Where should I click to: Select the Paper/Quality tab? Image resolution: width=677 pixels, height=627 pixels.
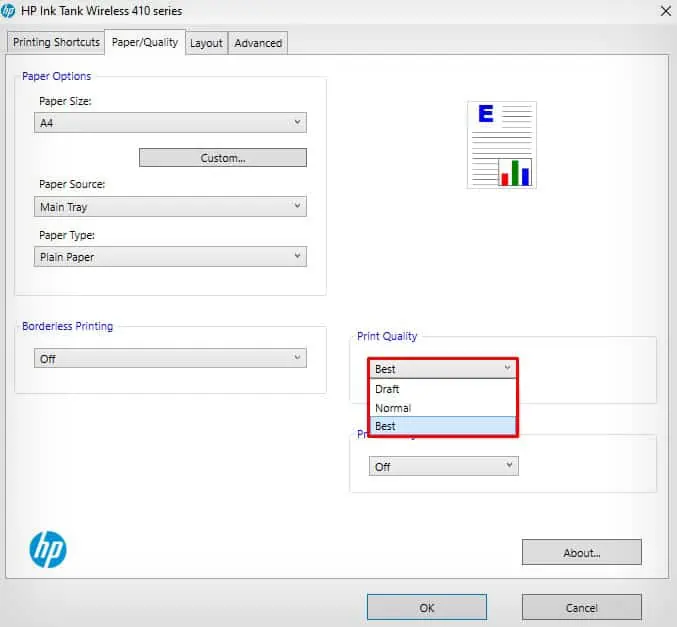point(145,42)
